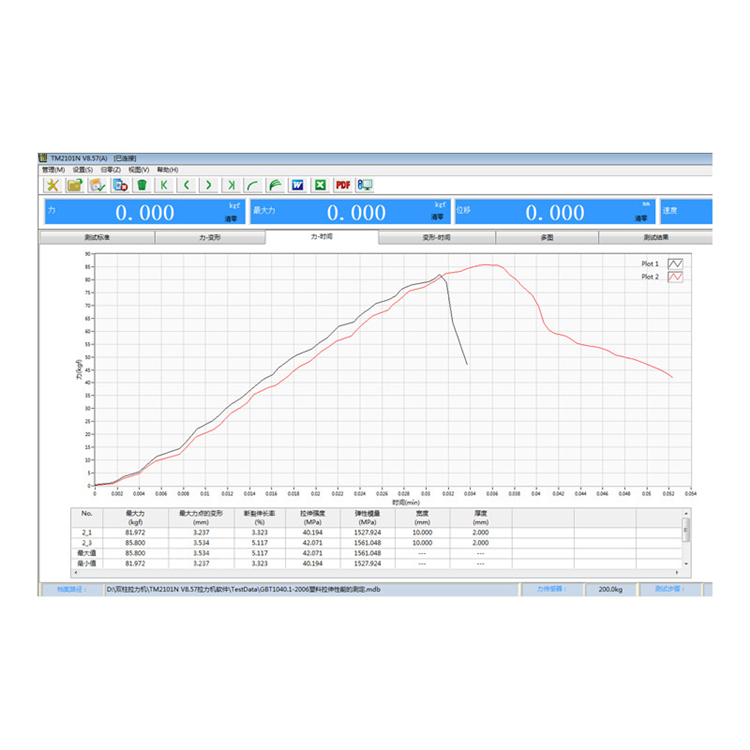Click the wrench tools toolbar icon

(52, 185)
